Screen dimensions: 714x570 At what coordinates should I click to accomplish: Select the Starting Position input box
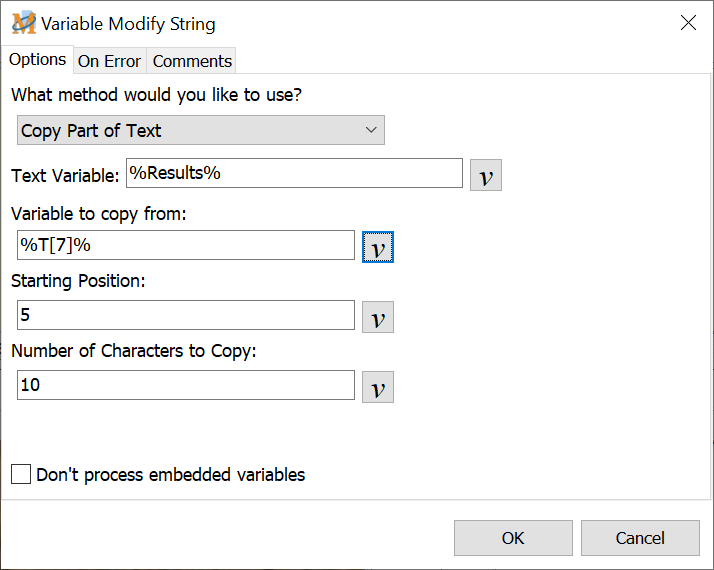186,315
